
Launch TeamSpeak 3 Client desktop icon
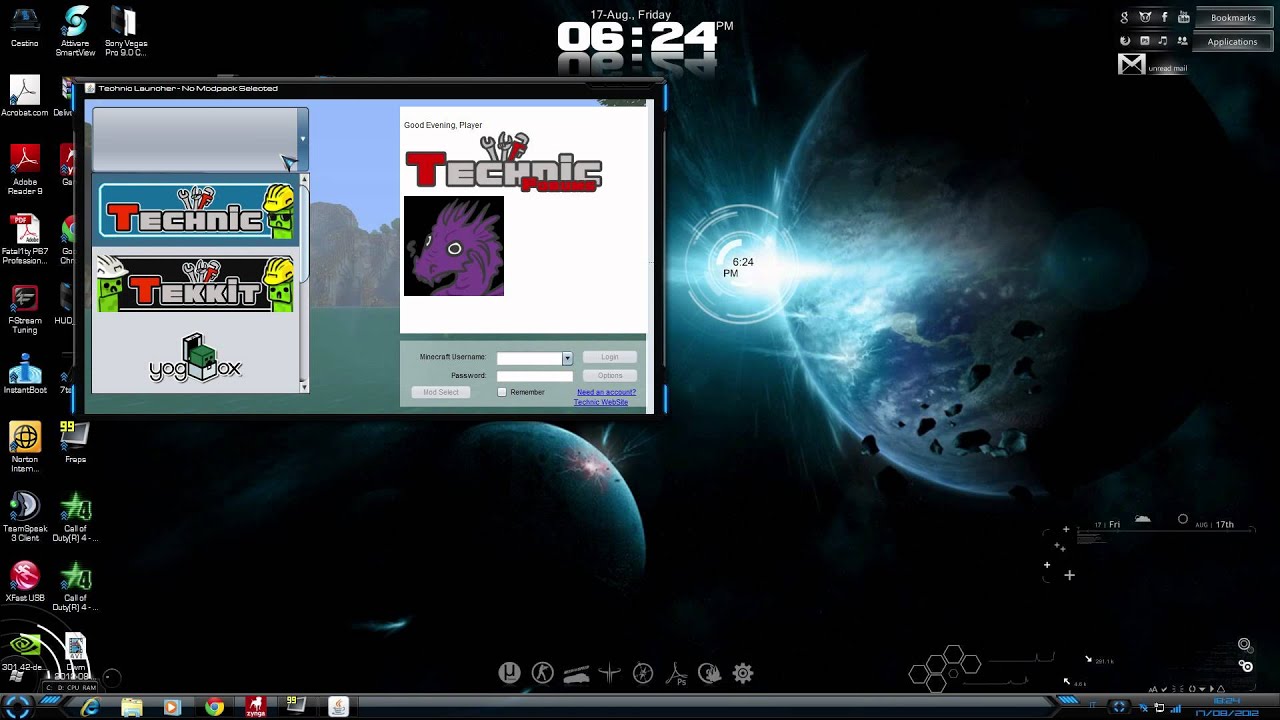(x=24, y=517)
